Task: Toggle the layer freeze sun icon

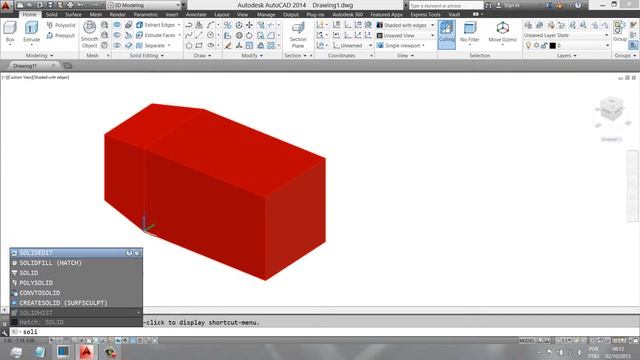Action: click(x=536, y=45)
